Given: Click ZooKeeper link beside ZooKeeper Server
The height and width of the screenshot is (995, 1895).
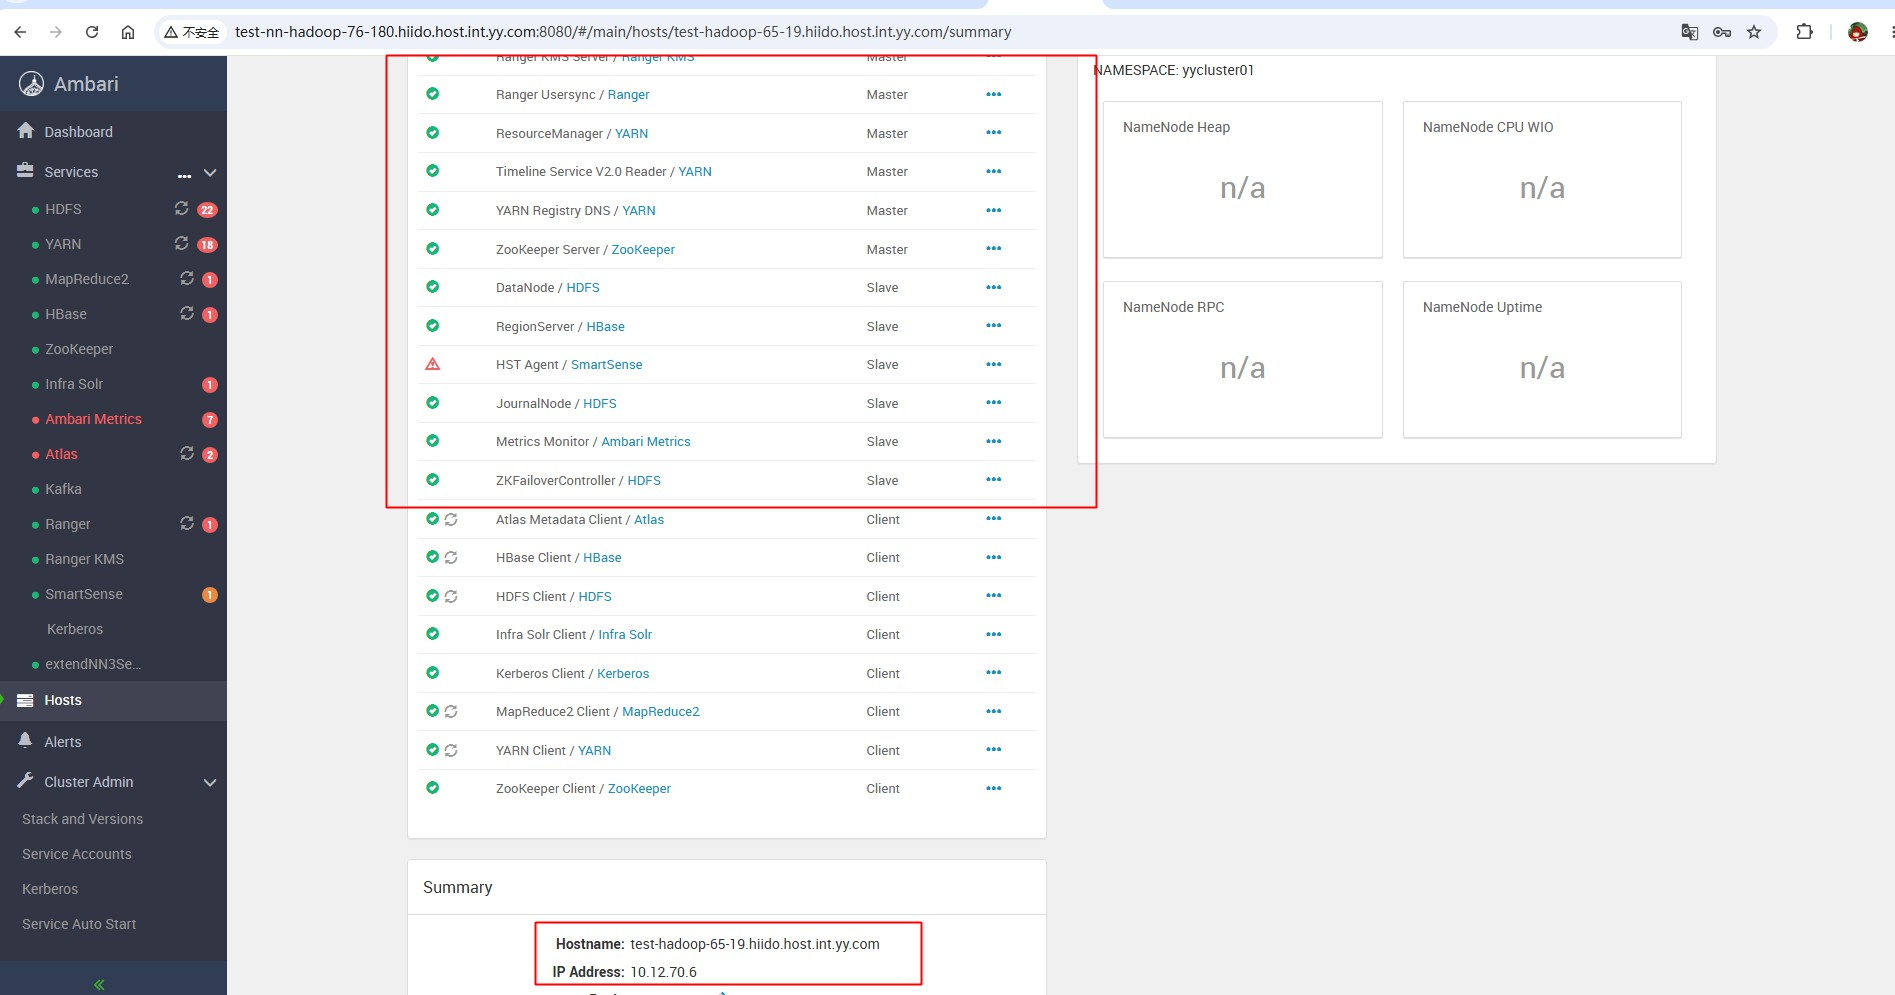Looking at the screenshot, I should (643, 249).
